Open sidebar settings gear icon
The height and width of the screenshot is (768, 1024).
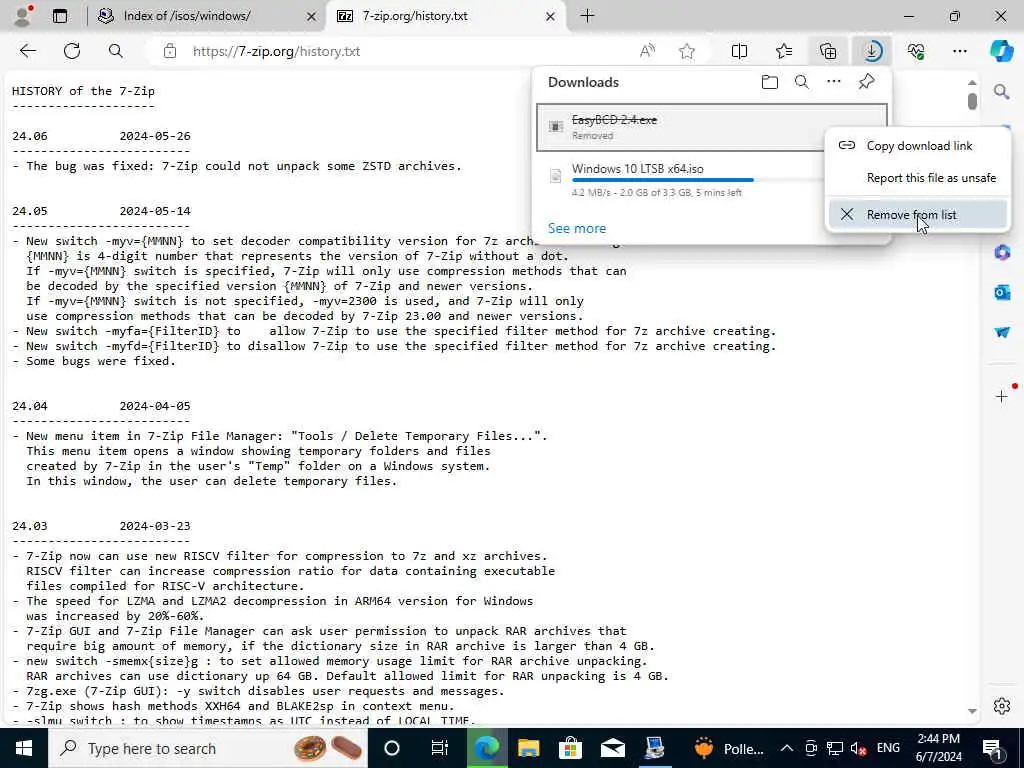[1002, 706]
